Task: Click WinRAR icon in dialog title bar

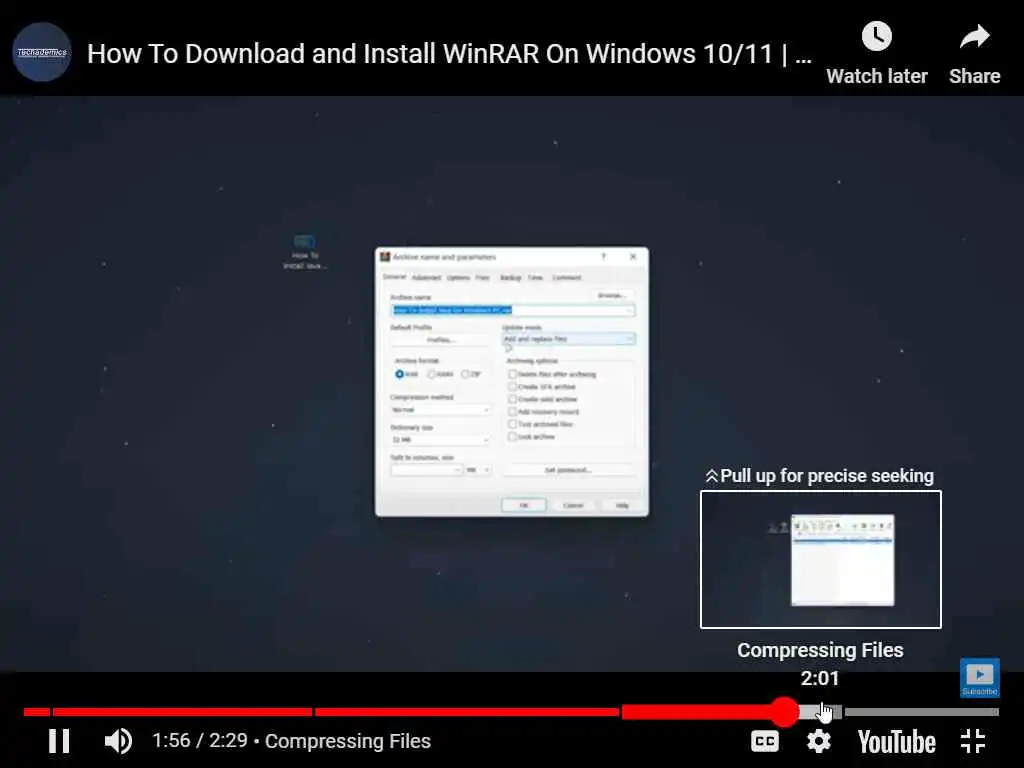Action: coord(385,257)
